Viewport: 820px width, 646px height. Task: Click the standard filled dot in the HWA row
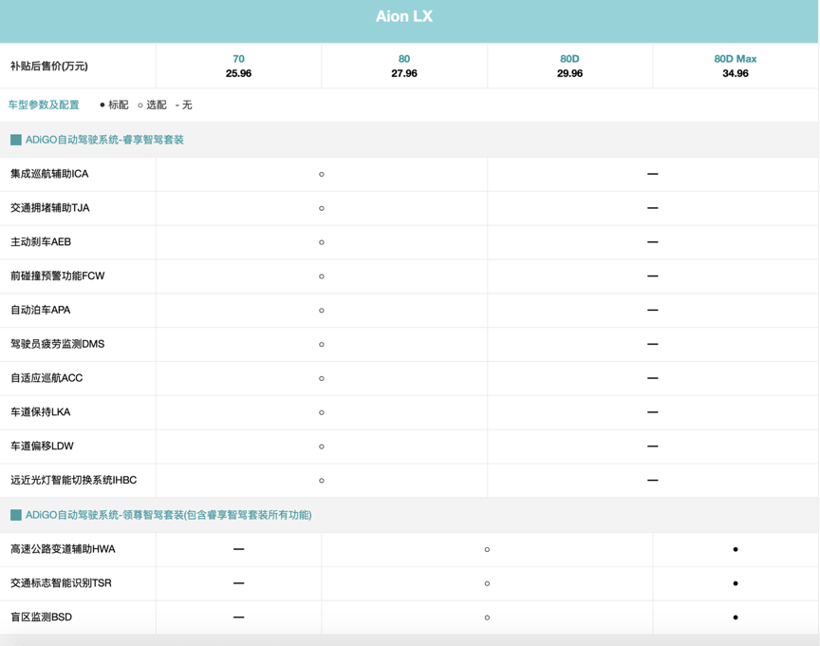[x=735, y=549]
